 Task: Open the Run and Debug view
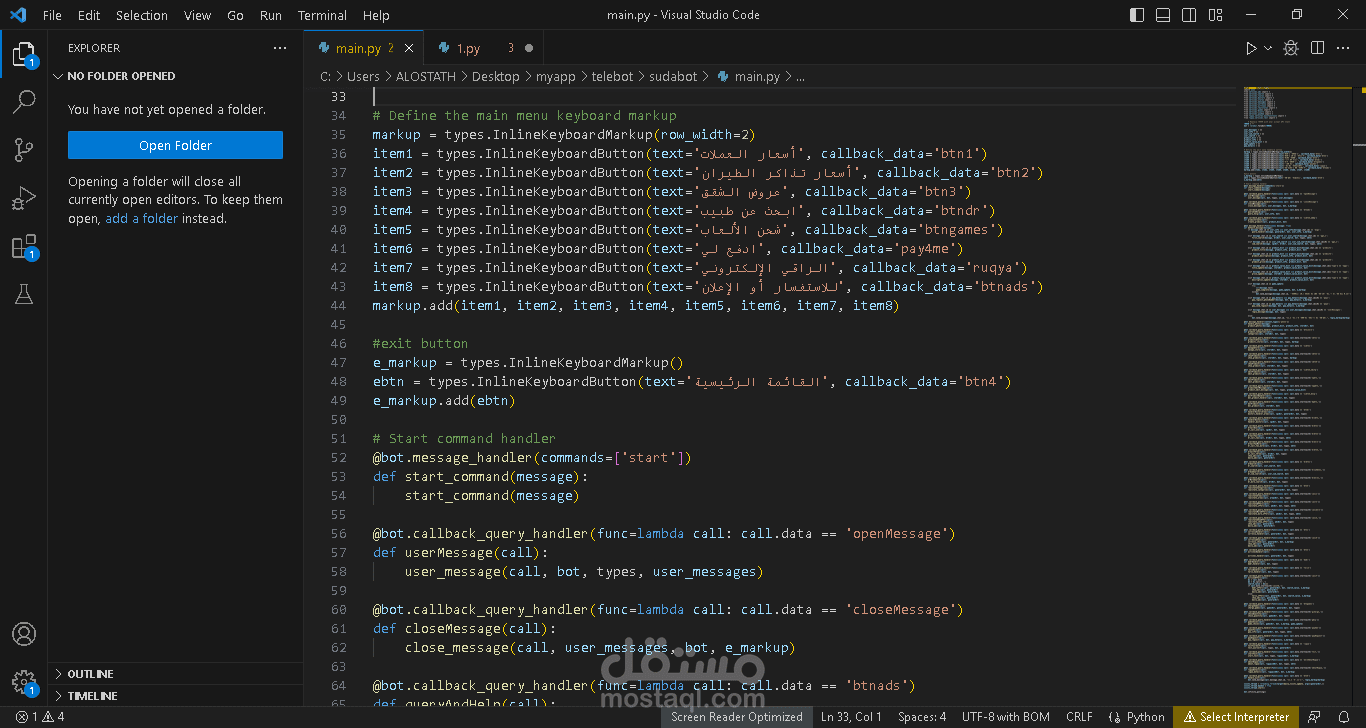pyautogui.click(x=24, y=198)
